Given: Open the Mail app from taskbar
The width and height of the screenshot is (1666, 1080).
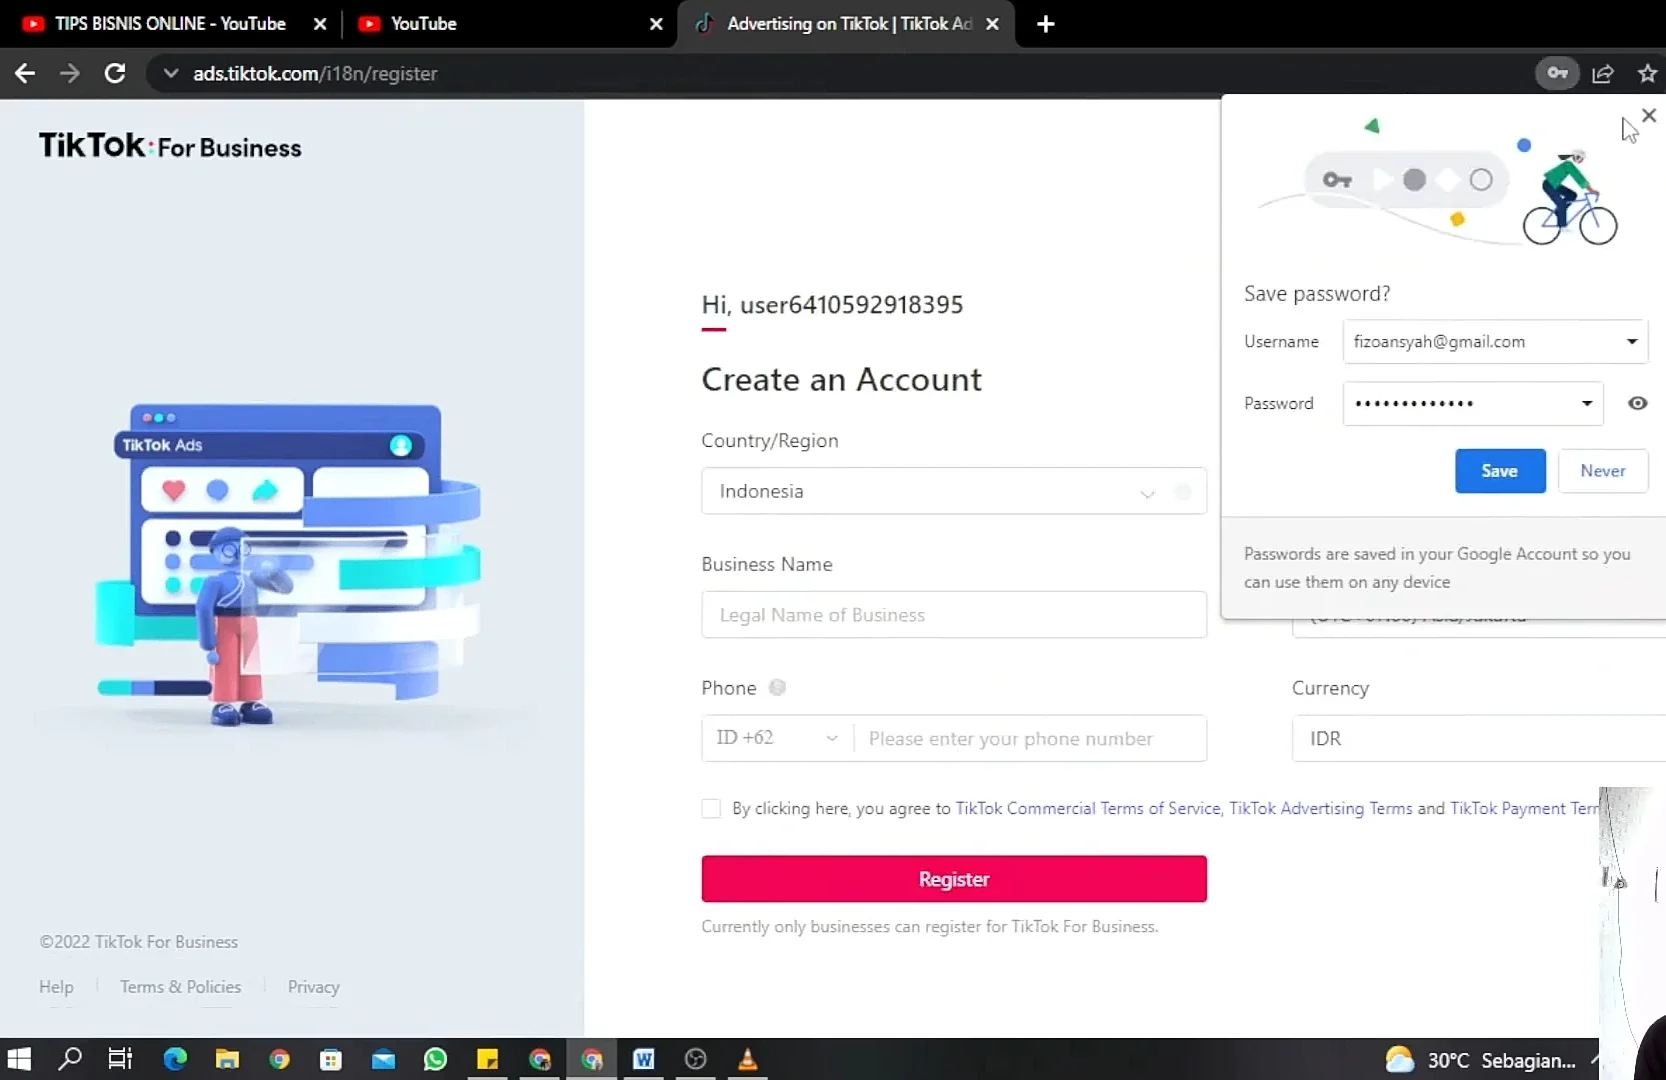Looking at the screenshot, I should click(383, 1059).
